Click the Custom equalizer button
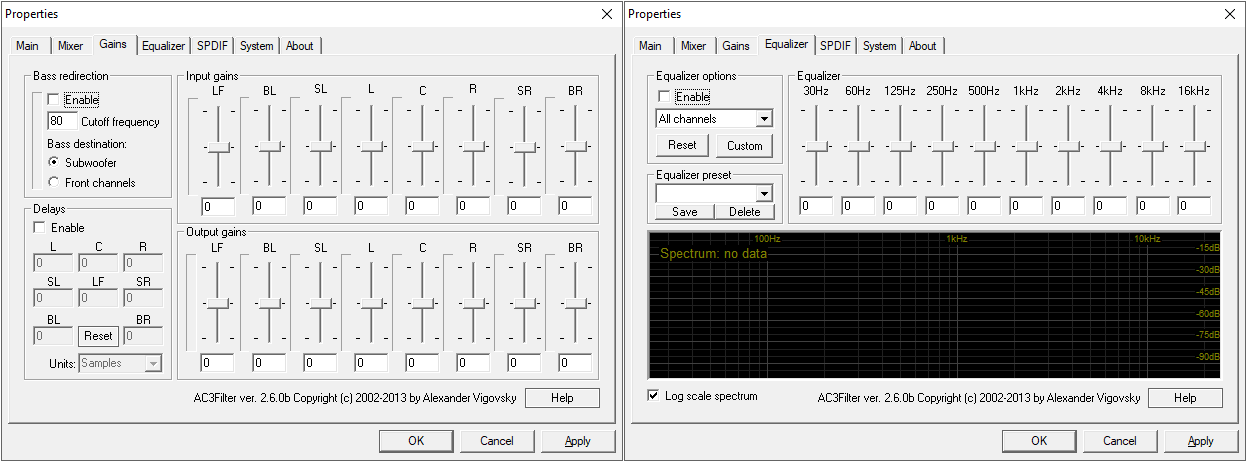Image resolution: width=1247 pixels, height=462 pixels. click(x=744, y=146)
